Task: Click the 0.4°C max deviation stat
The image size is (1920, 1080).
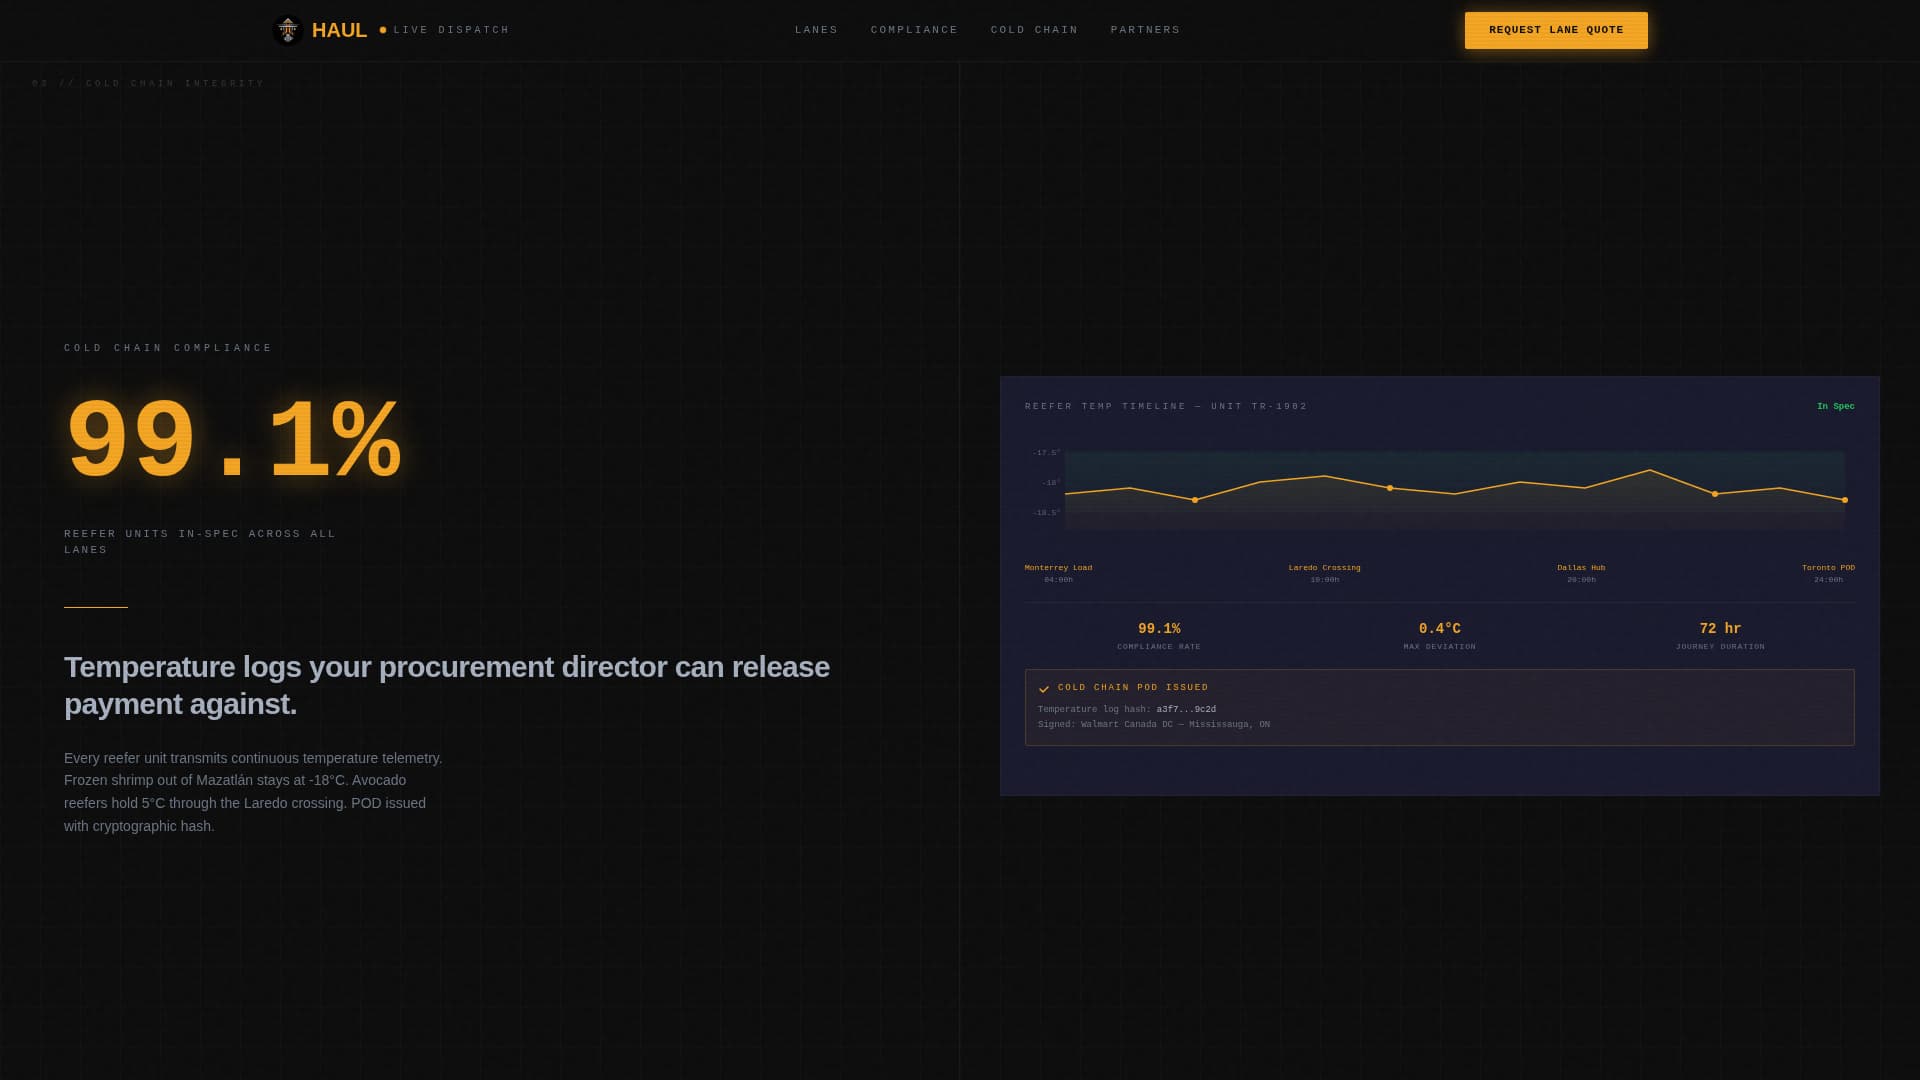Action: tap(1439, 636)
